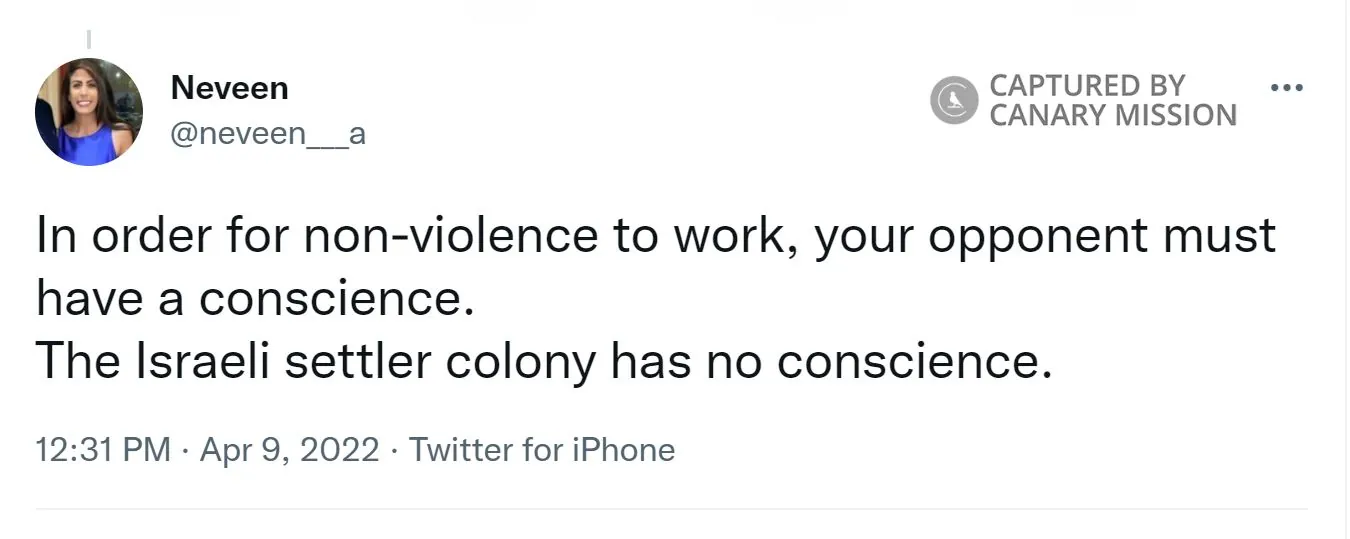Click the phrase "settler colony"
This screenshot has width=1350, height=539.
coord(440,362)
